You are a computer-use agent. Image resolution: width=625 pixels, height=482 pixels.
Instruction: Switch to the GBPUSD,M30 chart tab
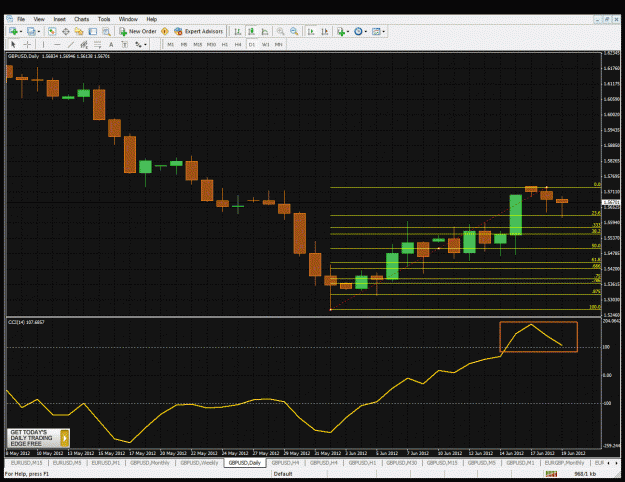click(401, 463)
